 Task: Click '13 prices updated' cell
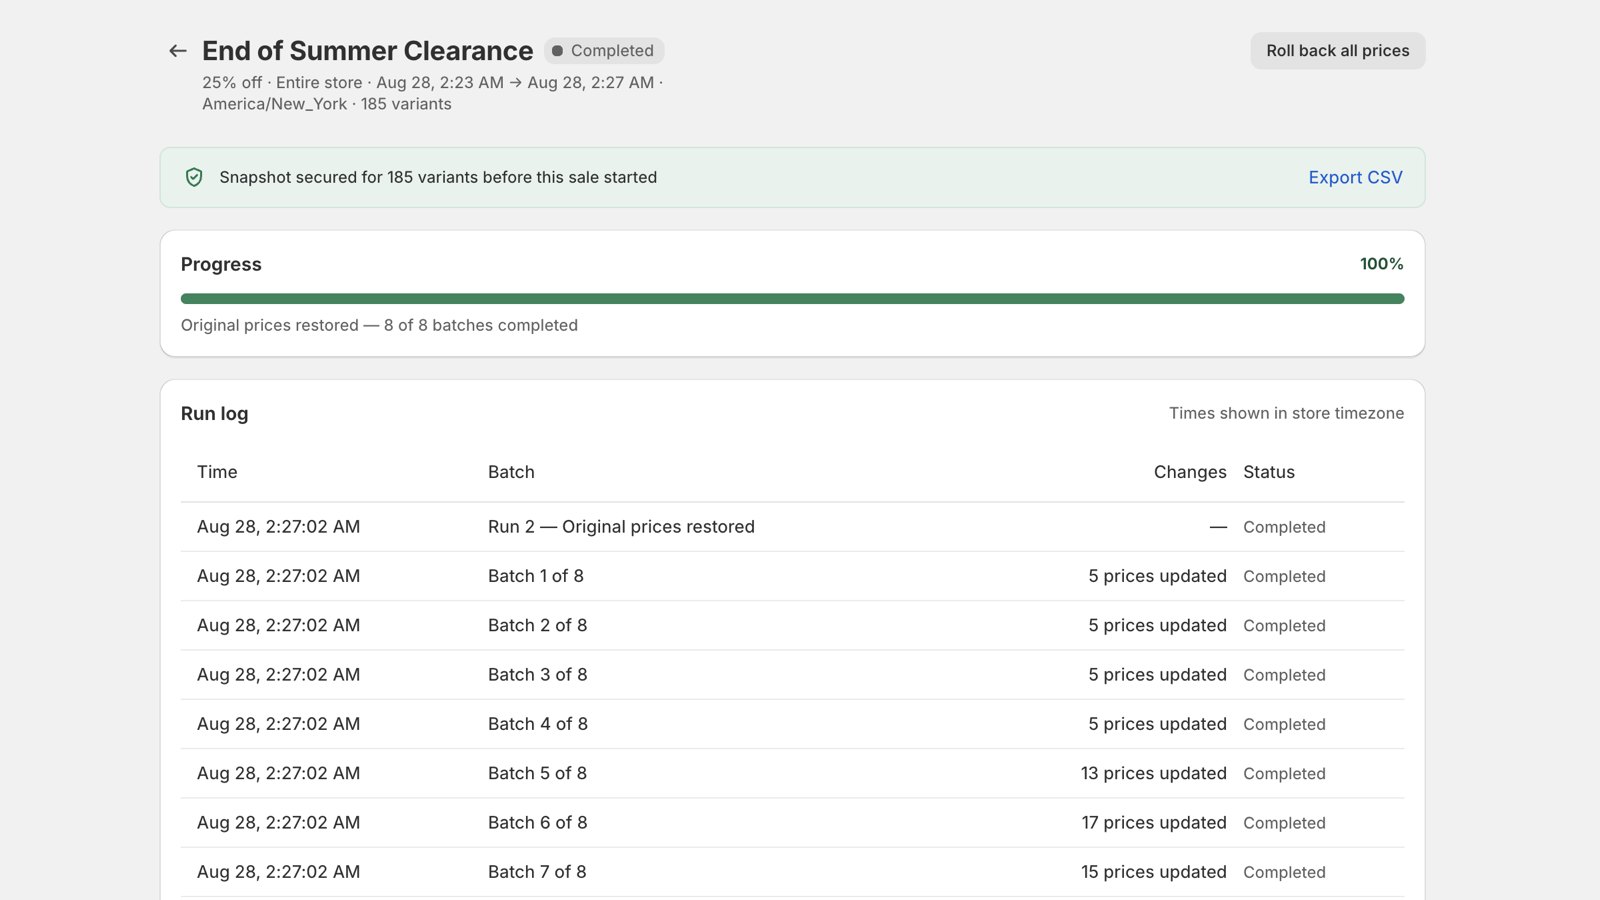point(1153,773)
